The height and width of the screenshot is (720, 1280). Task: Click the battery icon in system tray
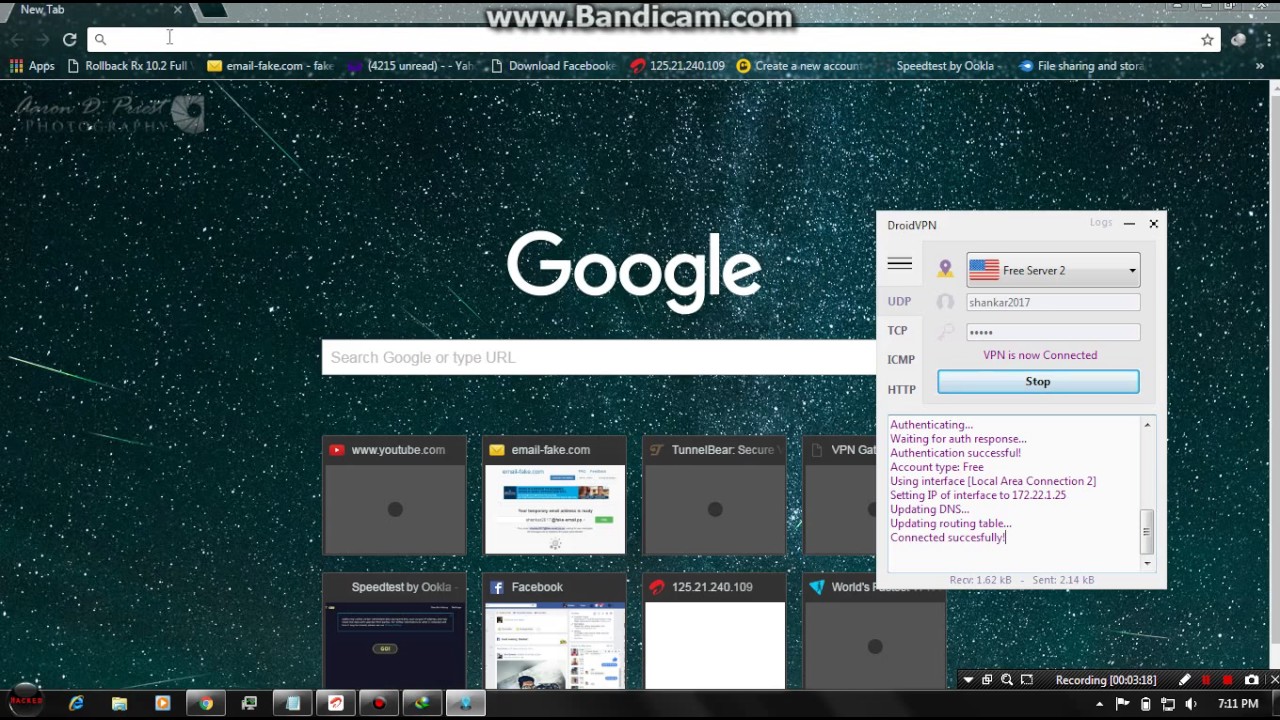tap(1145, 704)
